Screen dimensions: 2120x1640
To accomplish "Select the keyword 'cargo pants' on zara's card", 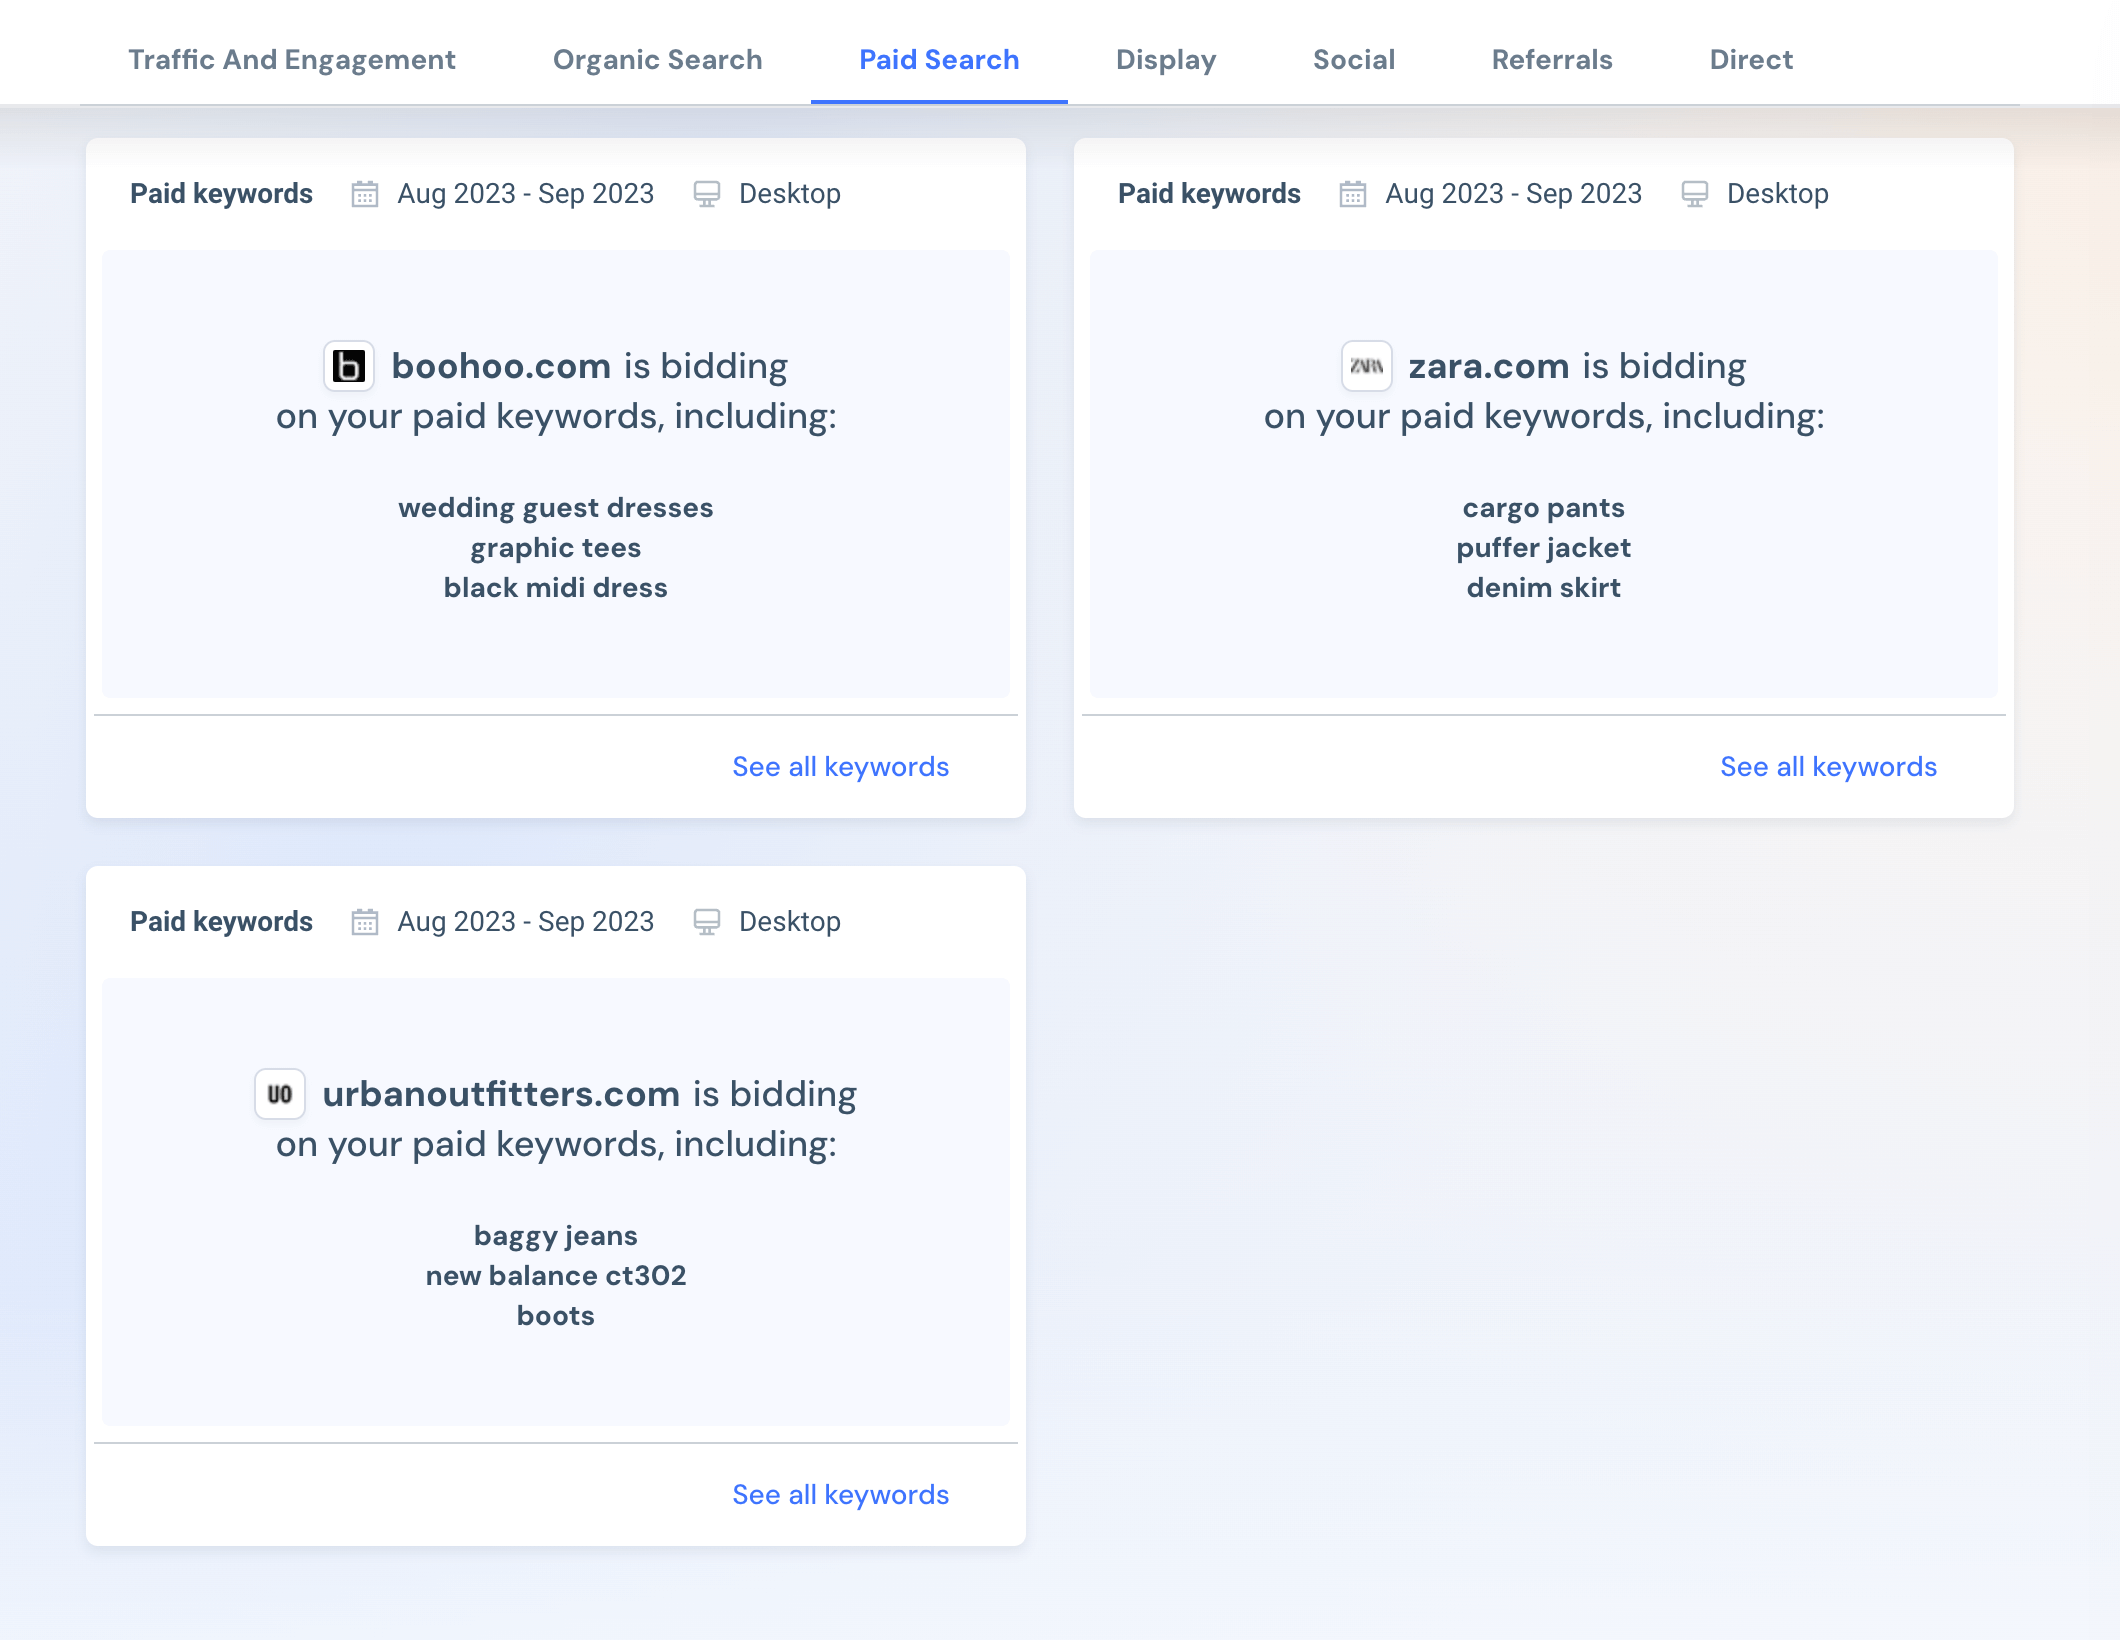I will [1543, 507].
